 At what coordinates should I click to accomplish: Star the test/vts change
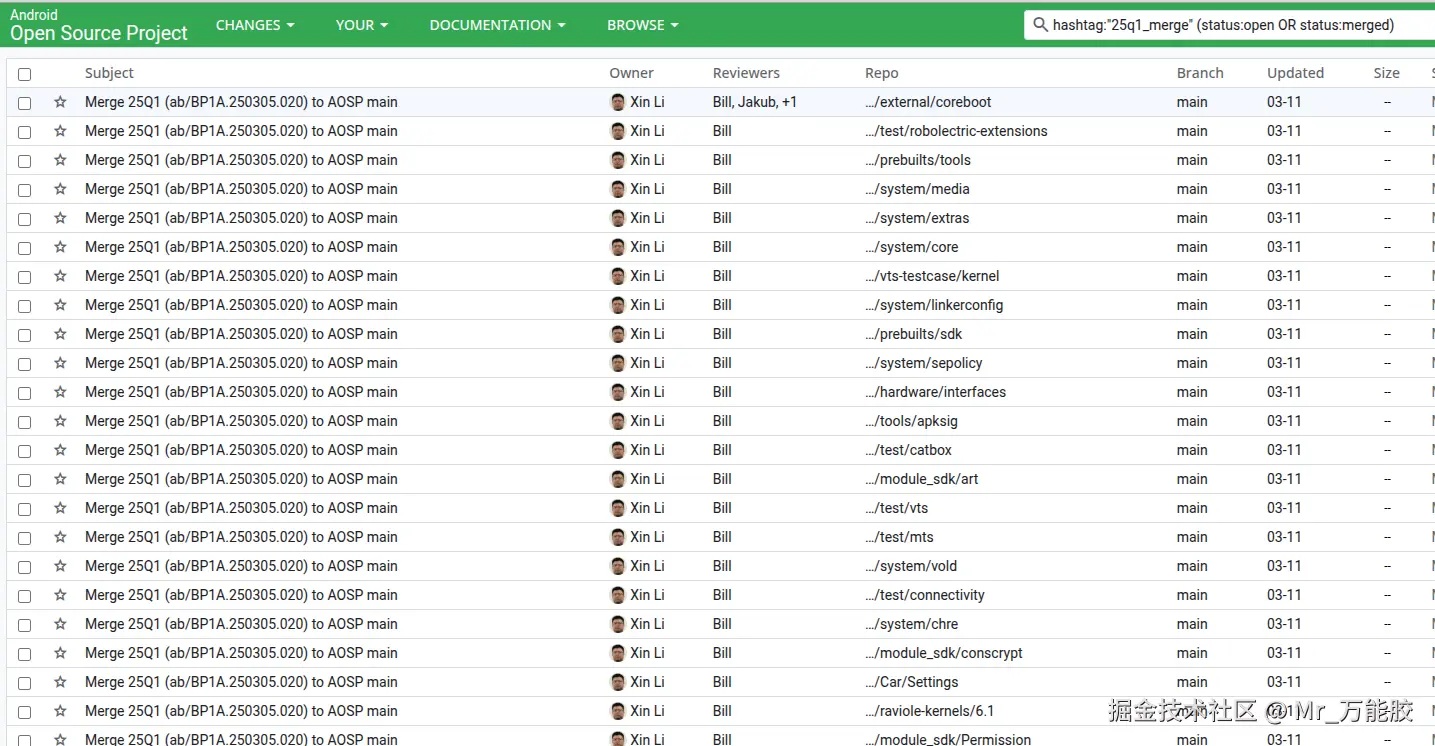tap(60, 508)
